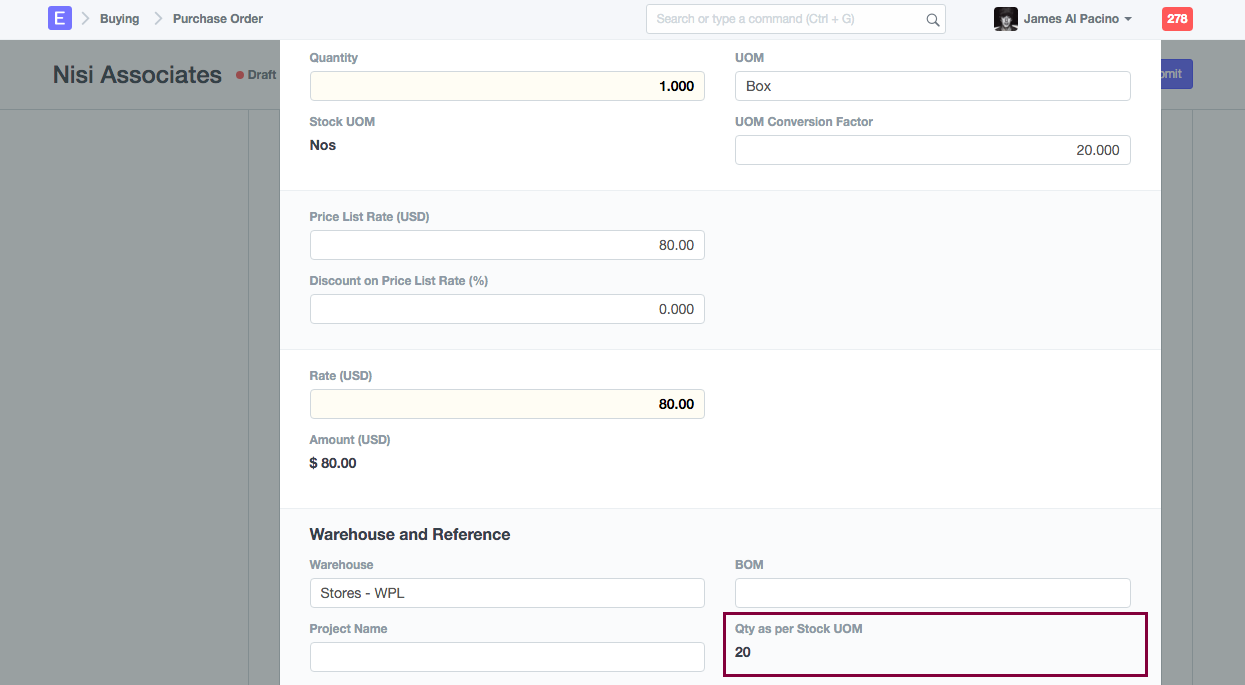Open the Warehouse field Stores - WPL
The height and width of the screenshot is (685, 1245).
(507, 593)
